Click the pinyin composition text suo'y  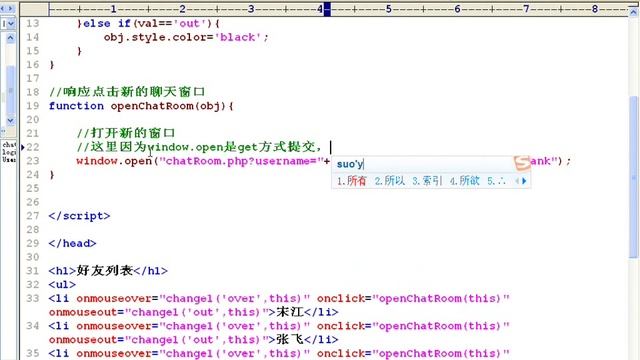(x=350, y=164)
